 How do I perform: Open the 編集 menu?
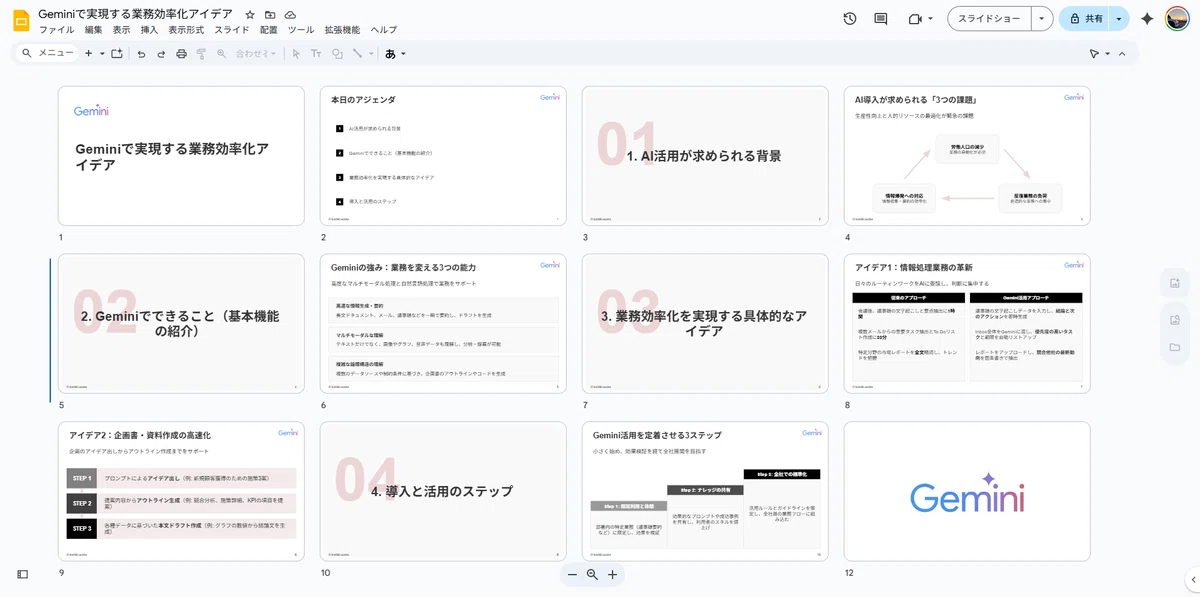(94, 30)
